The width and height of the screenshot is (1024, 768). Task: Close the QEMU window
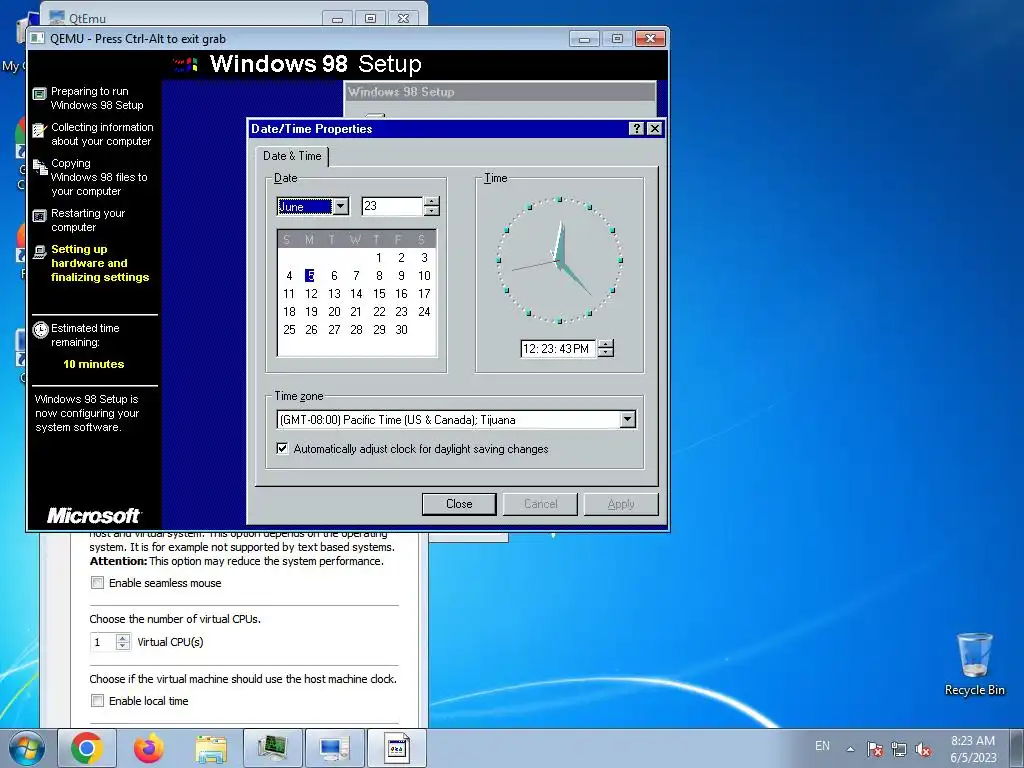pos(650,39)
